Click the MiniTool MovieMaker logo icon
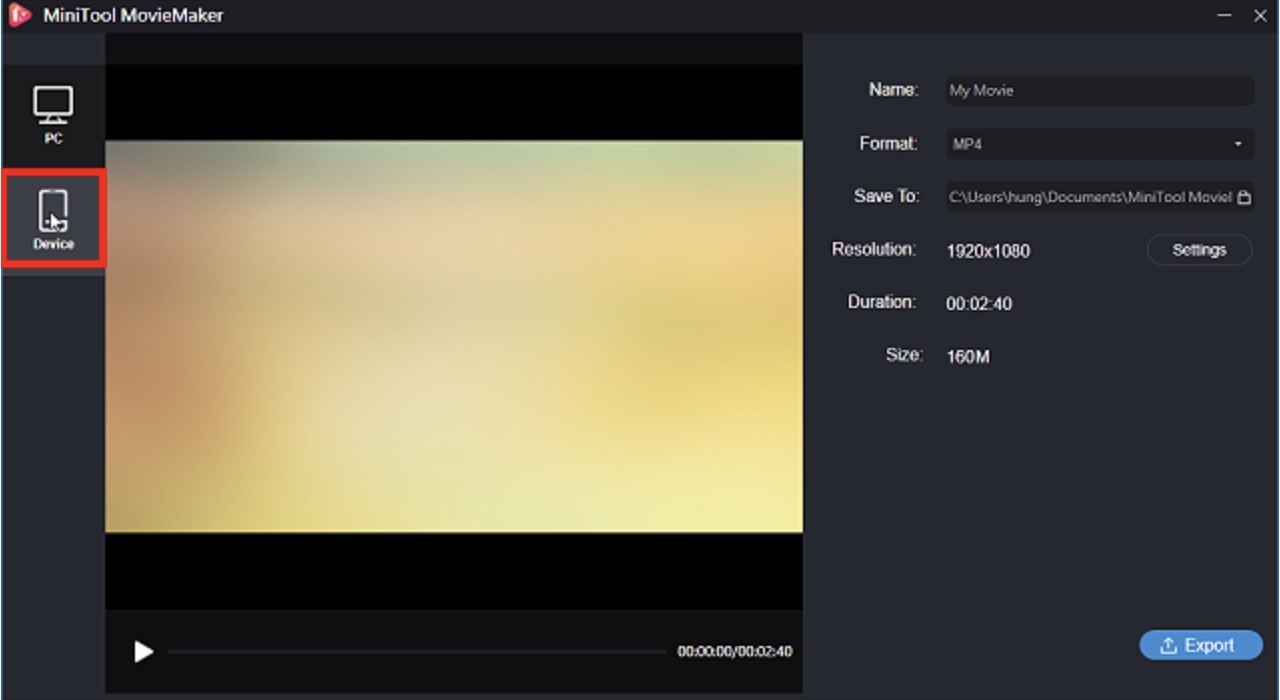 (x=21, y=16)
